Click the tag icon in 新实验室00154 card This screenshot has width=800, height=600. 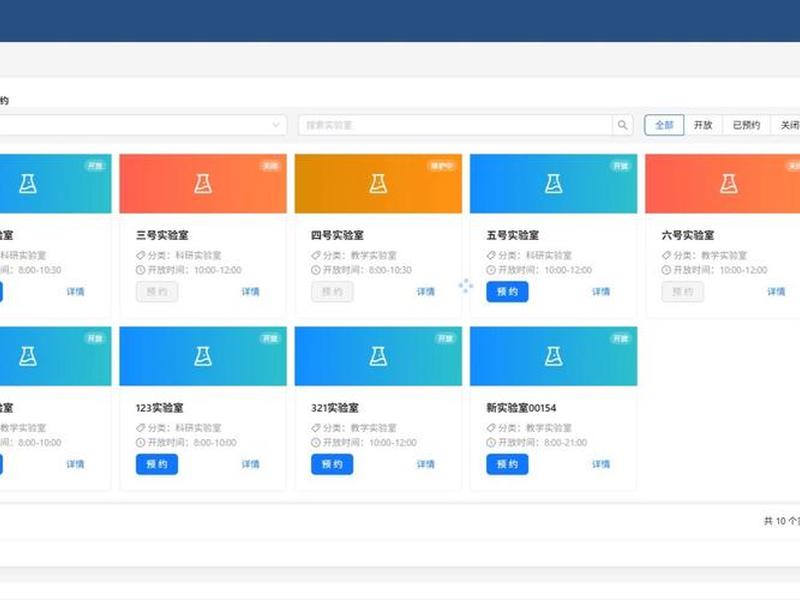(491, 428)
